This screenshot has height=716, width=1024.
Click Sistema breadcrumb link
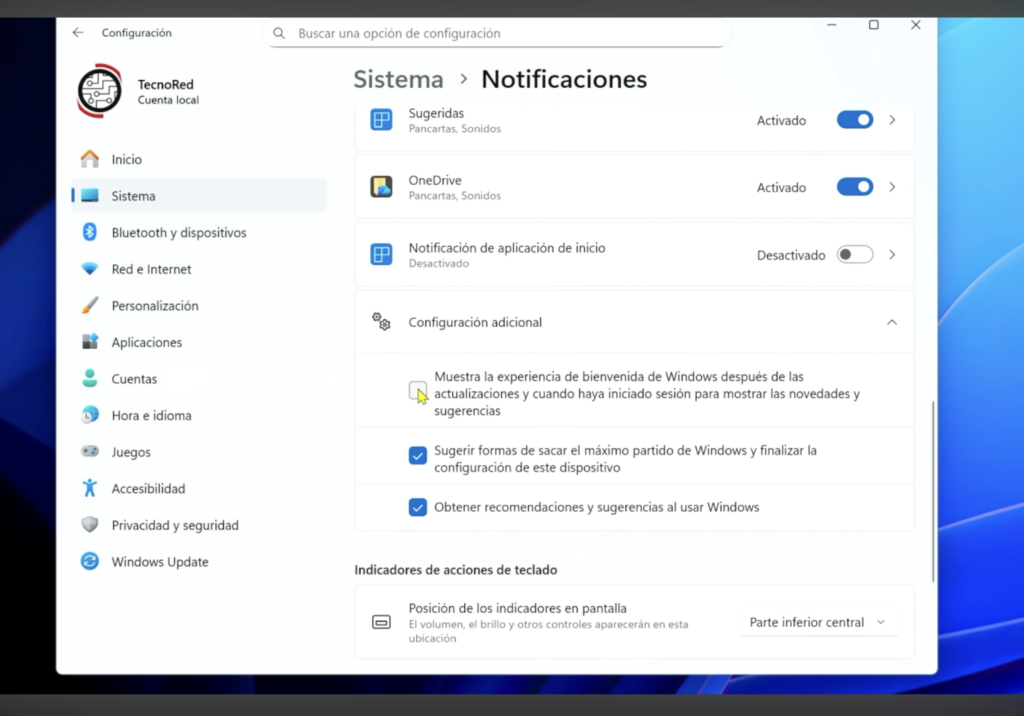pyautogui.click(x=398, y=79)
